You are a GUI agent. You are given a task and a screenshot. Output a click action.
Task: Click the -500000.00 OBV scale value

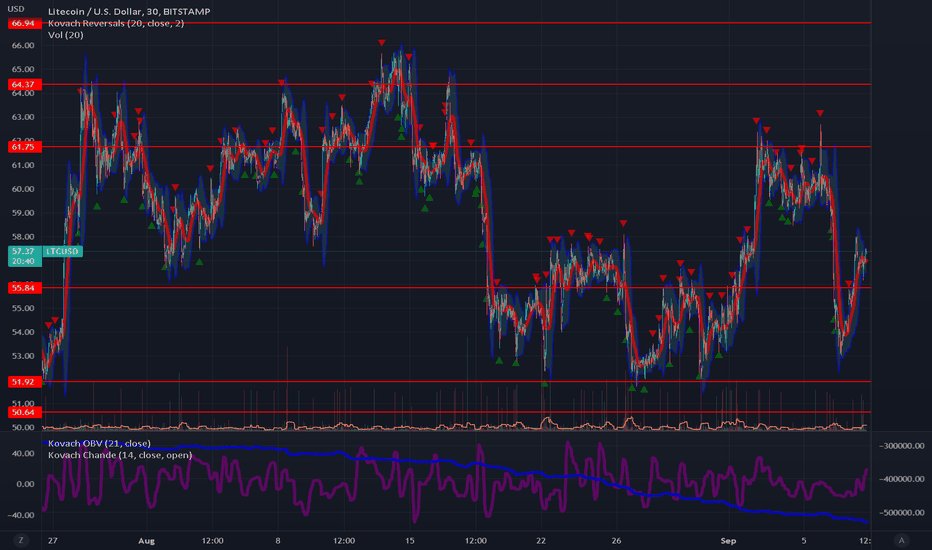[902, 513]
